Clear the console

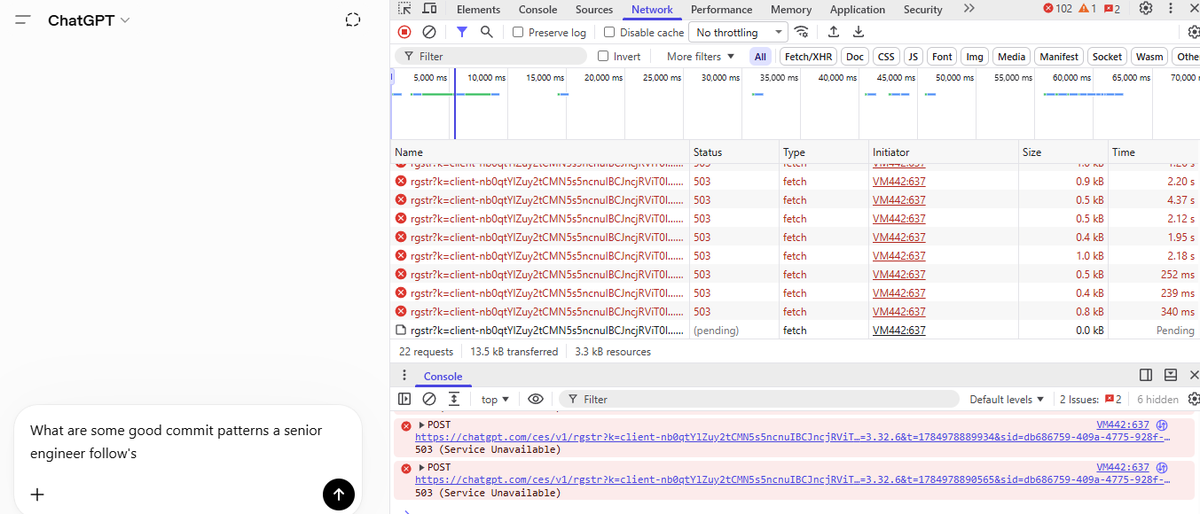(x=429, y=399)
